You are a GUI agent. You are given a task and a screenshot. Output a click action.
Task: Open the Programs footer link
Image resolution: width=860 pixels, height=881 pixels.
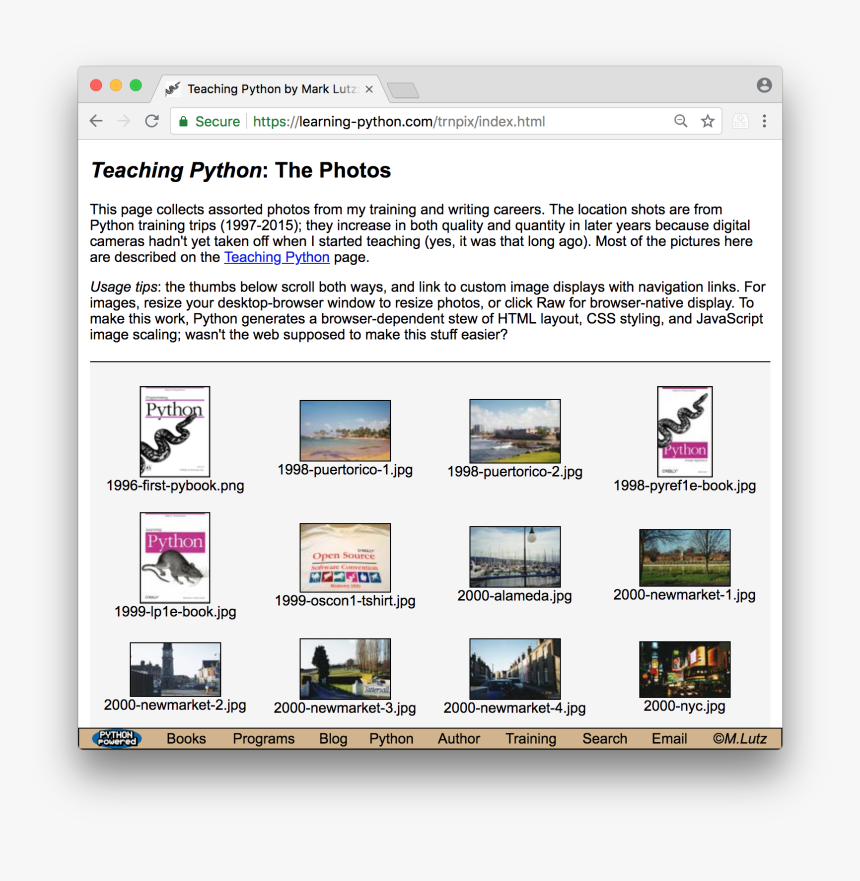(263, 738)
